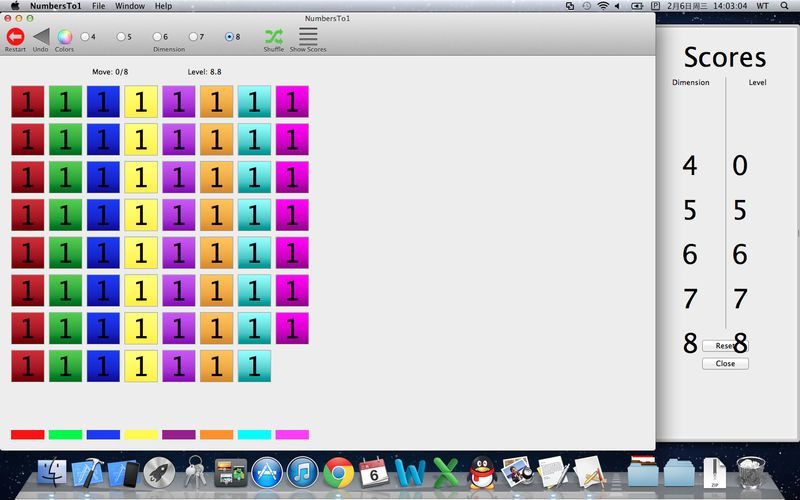
Task: Open the File menu
Action: point(98,6)
